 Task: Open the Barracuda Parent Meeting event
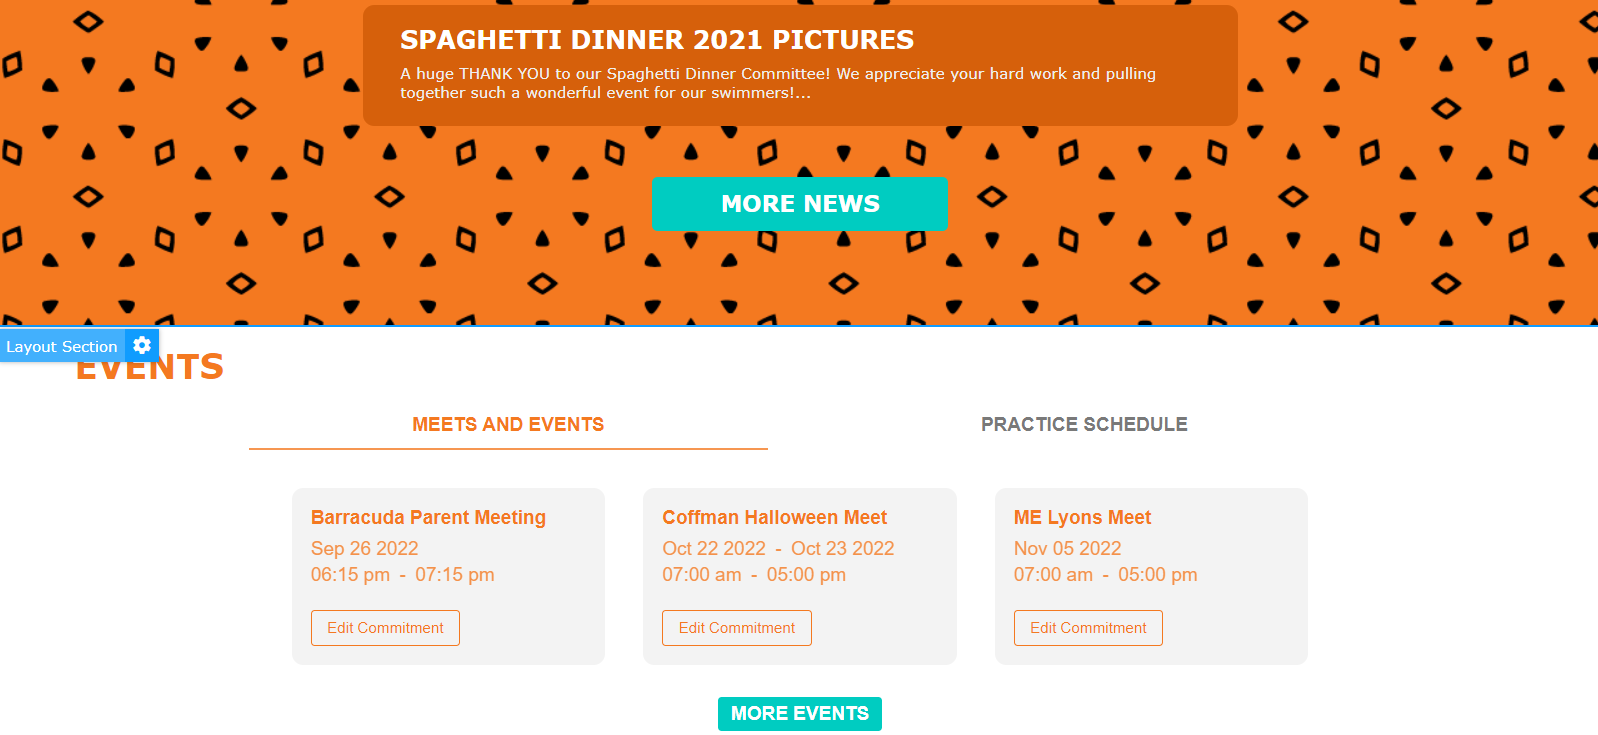[428, 517]
